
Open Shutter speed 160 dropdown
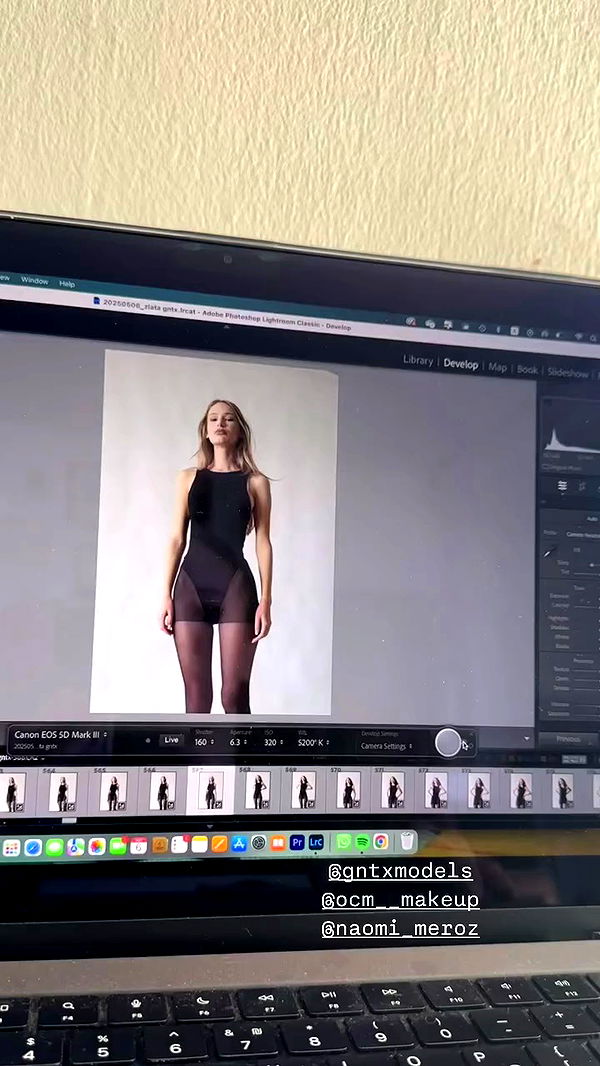pyautogui.click(x=204, y=742)
